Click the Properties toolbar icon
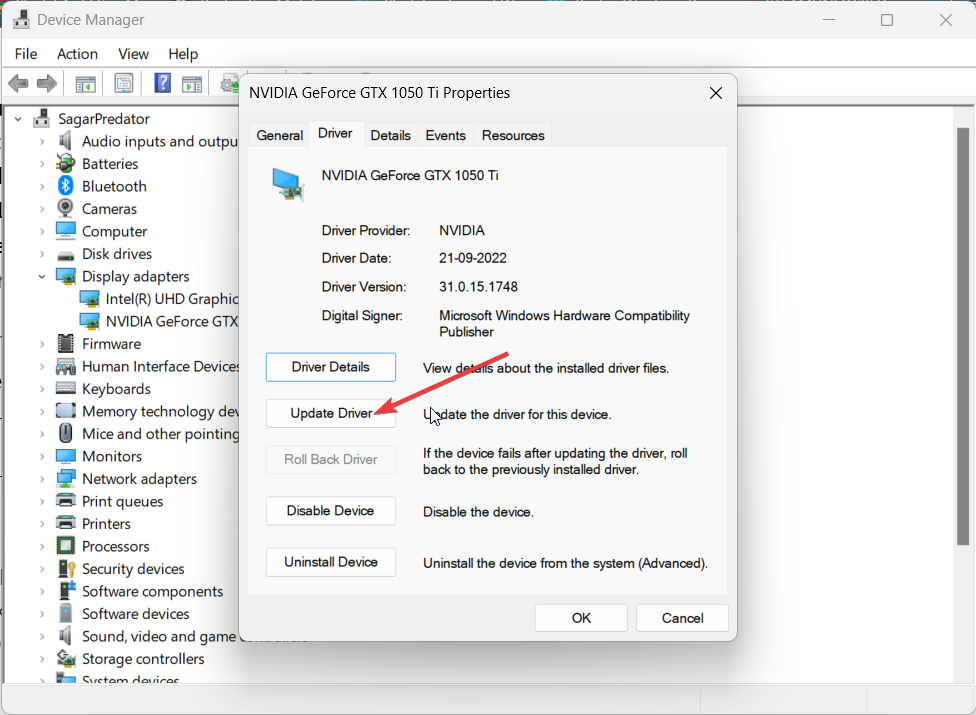This screenshot has height=715, width=976. (123, 83)
